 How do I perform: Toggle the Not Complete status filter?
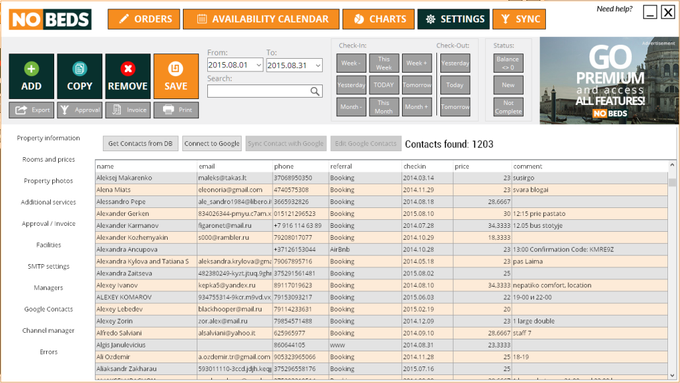(508, 107)
